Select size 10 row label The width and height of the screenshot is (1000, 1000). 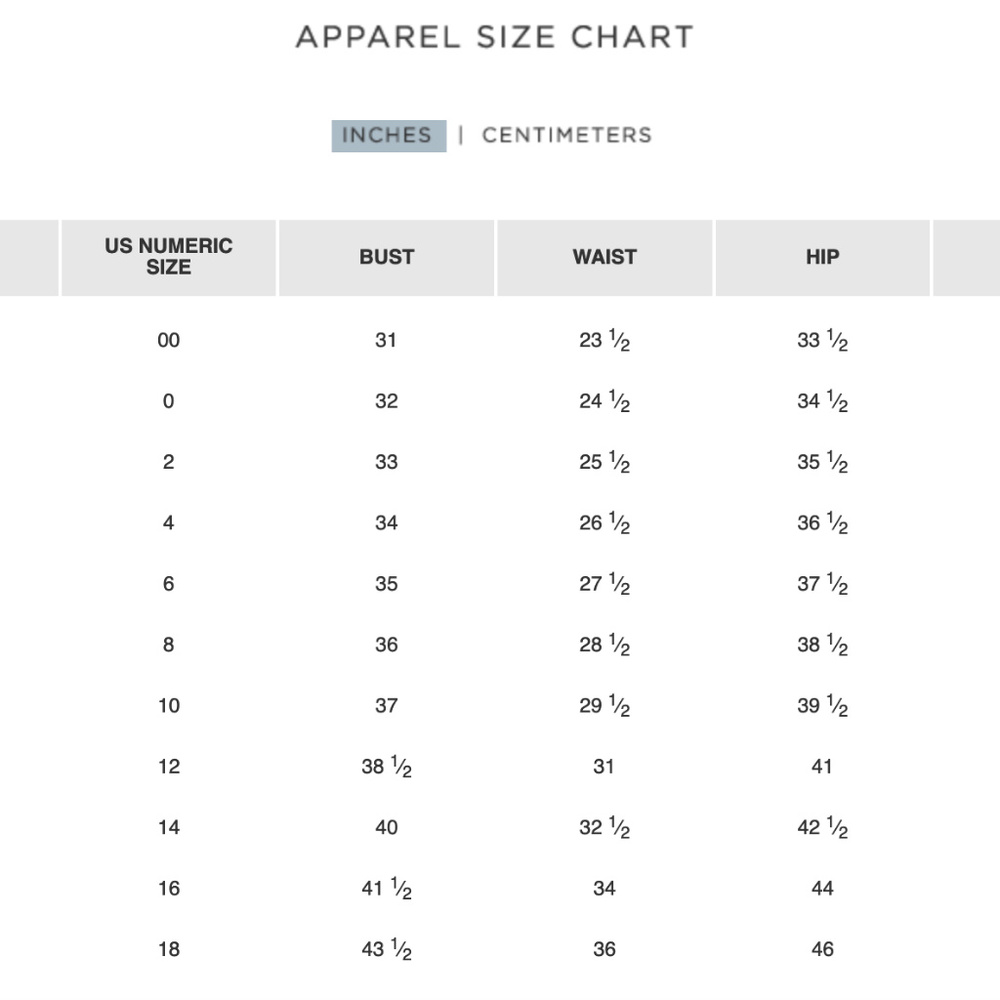[x=169, y=705]
